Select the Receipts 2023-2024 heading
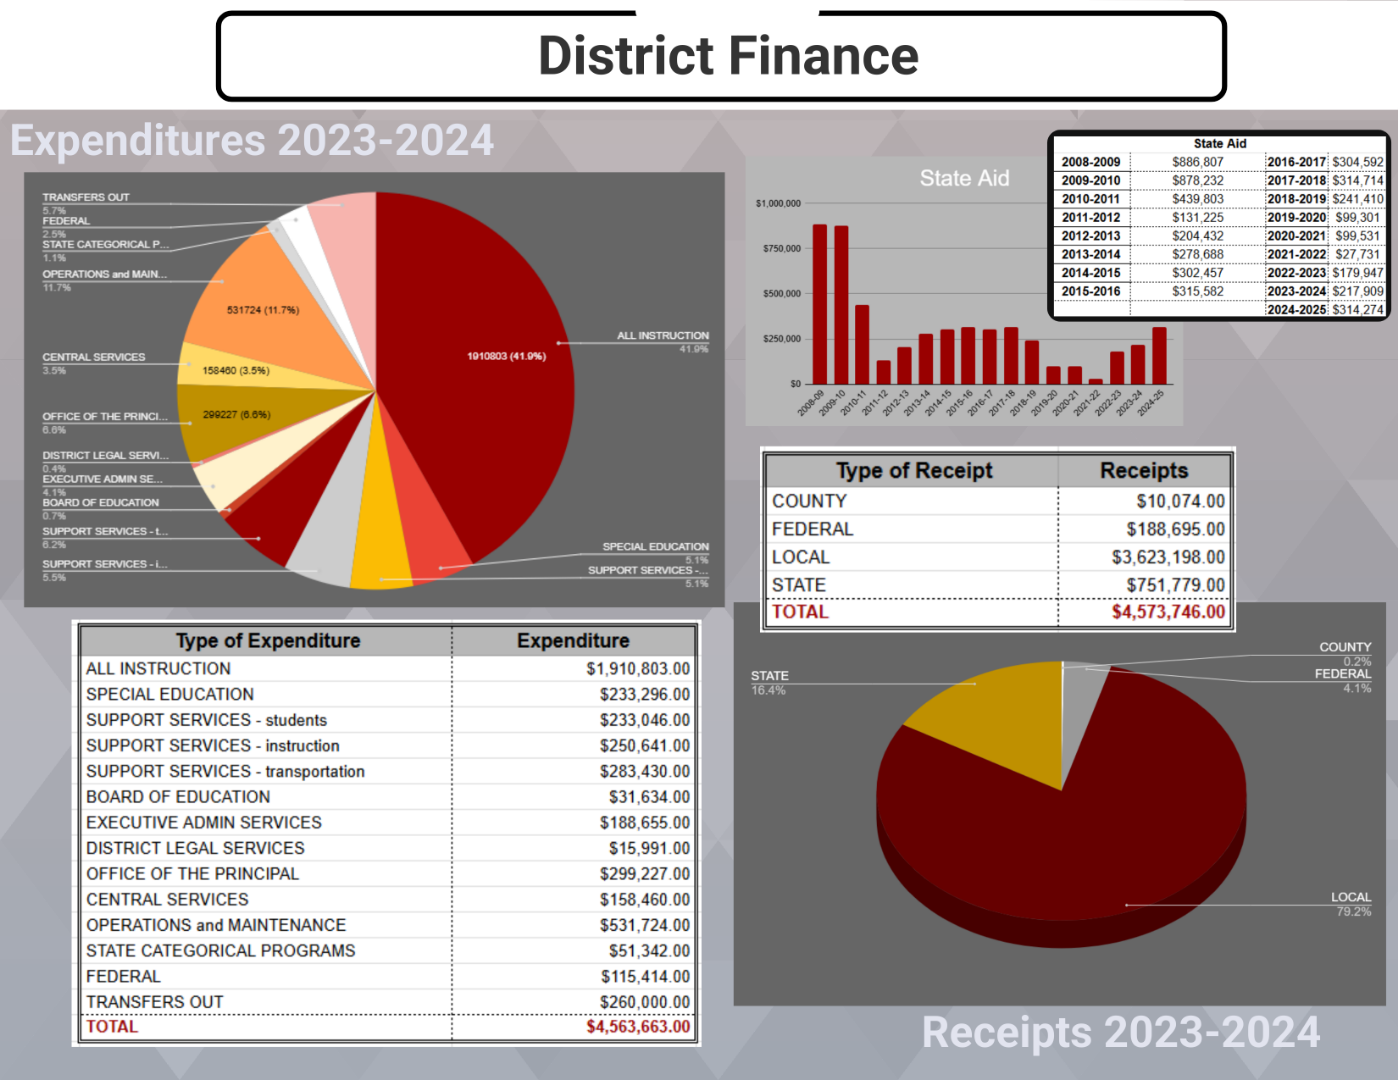Screen dimensions: 1398x1080 click(x=1120, y=1032)
